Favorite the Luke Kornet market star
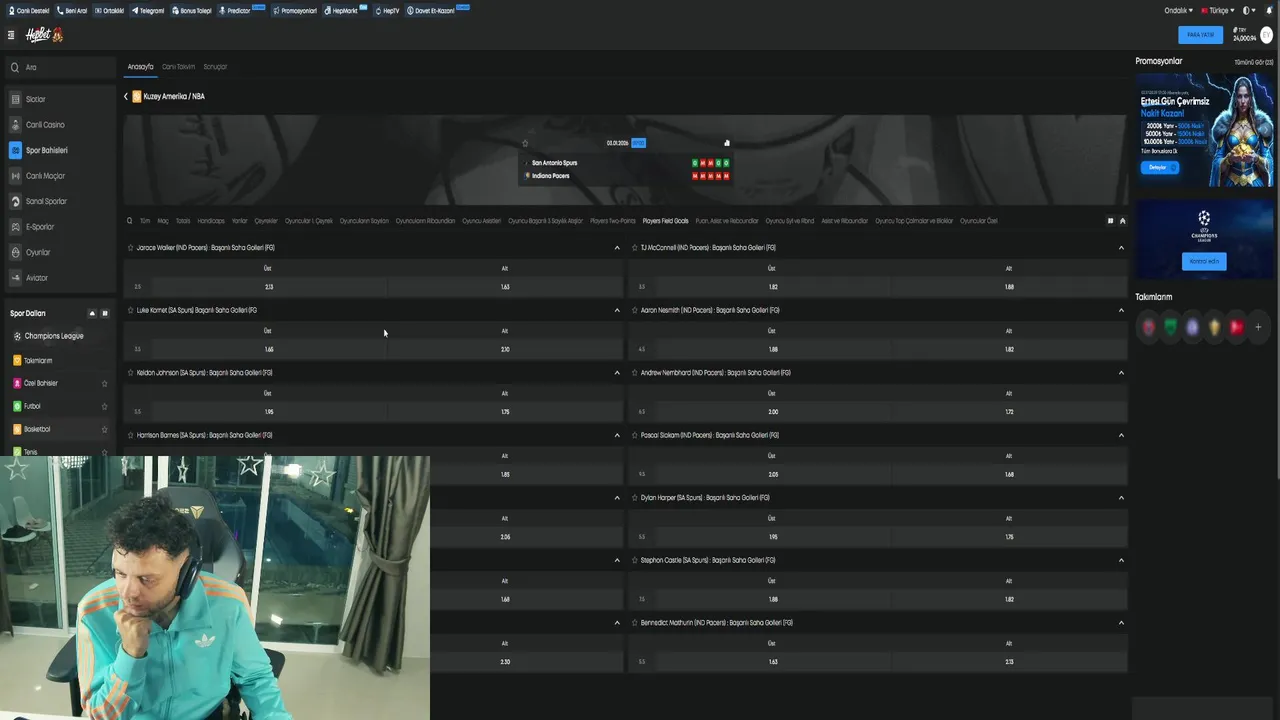The height and width of the screenshot is (720, 1280). point(130,310)
